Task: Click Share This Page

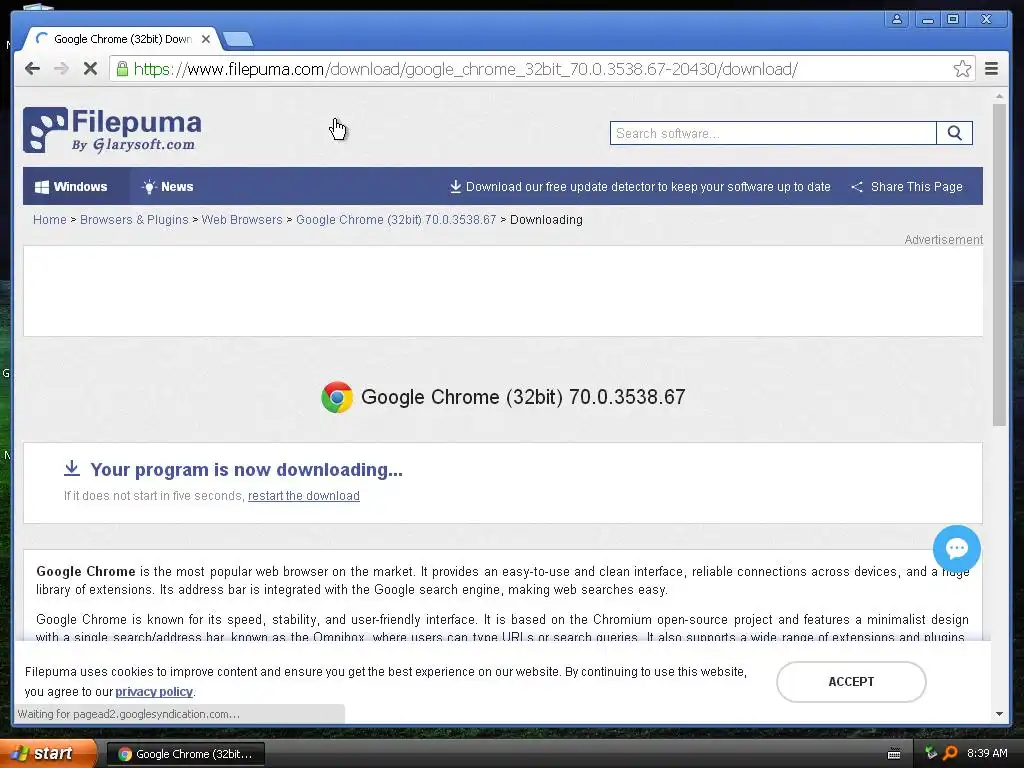Action: coord(906,187)
